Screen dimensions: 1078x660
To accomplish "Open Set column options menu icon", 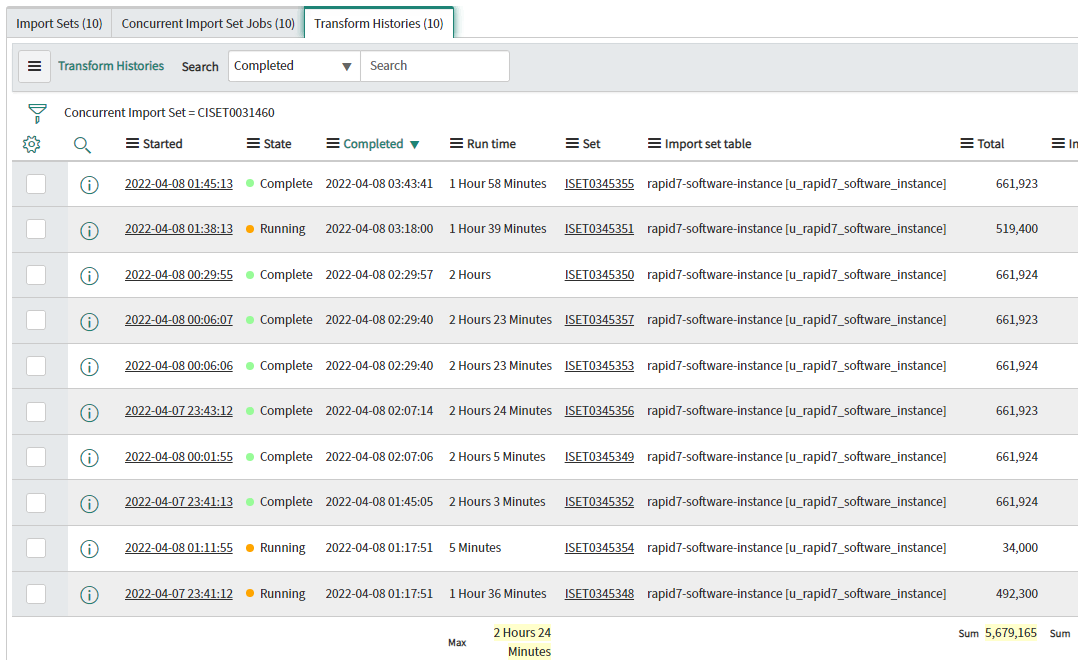I will click(572, 144).
